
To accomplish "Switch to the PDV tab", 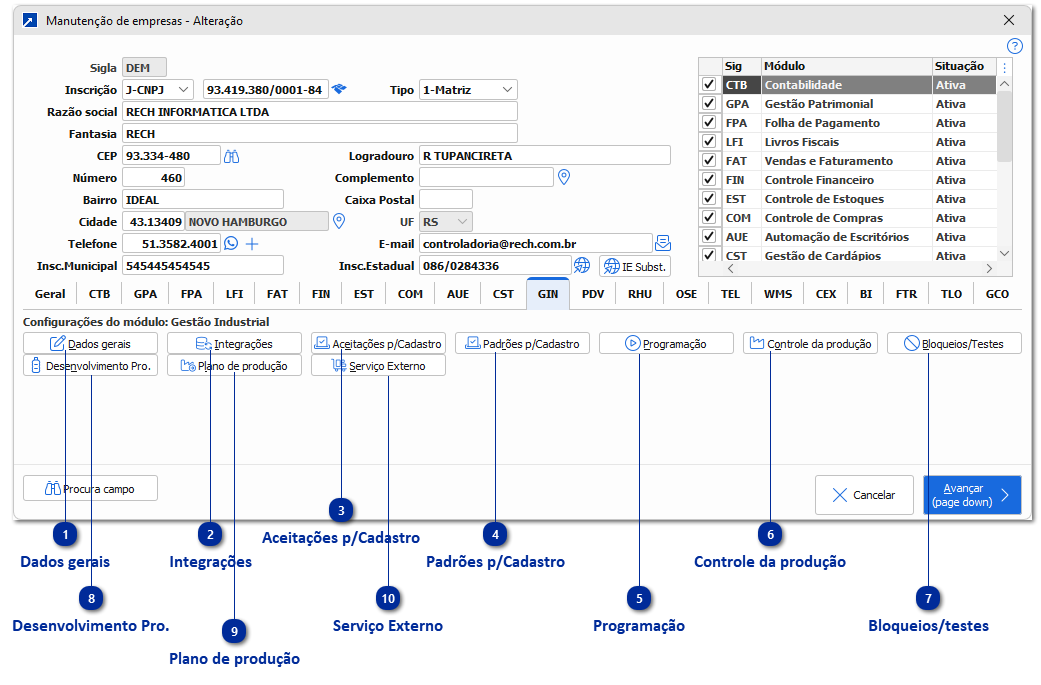I will click(x=593, y=294).
